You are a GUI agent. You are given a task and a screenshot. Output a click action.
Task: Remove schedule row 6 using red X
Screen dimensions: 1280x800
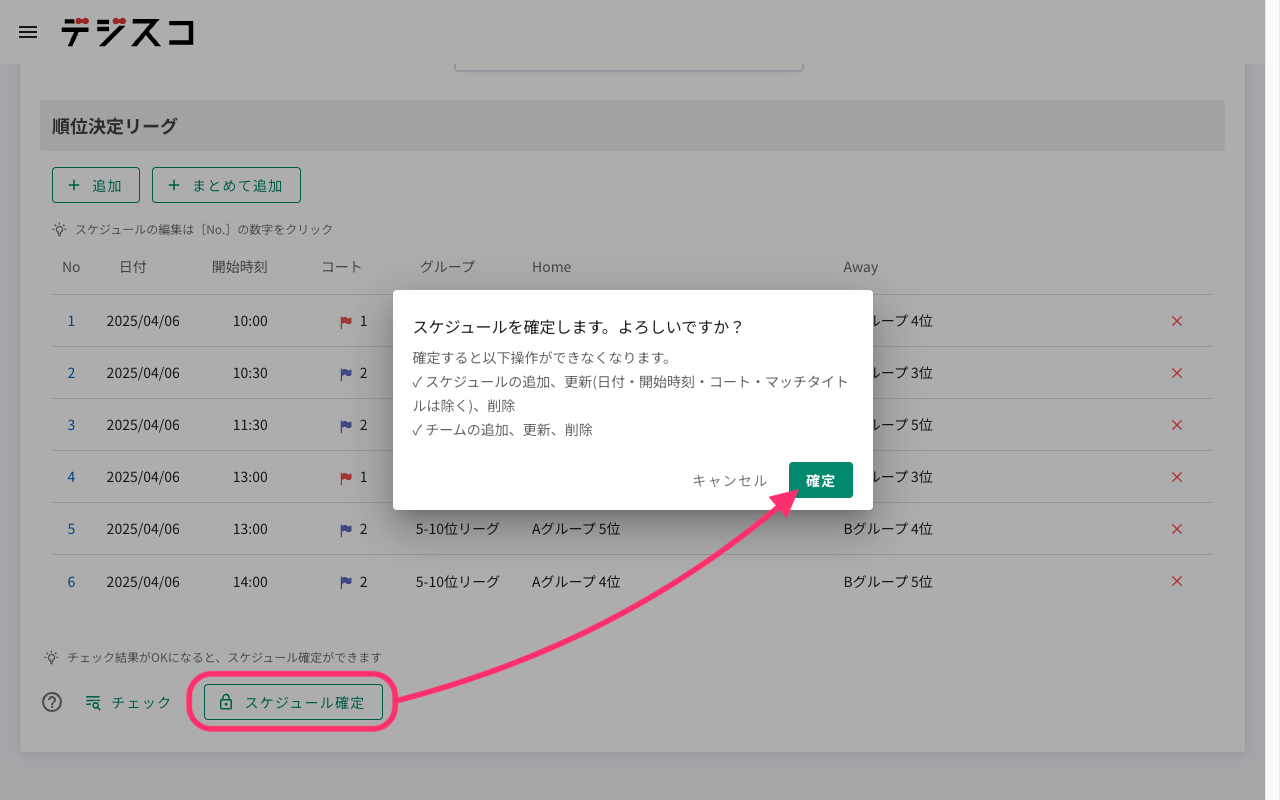[1177, 581]
